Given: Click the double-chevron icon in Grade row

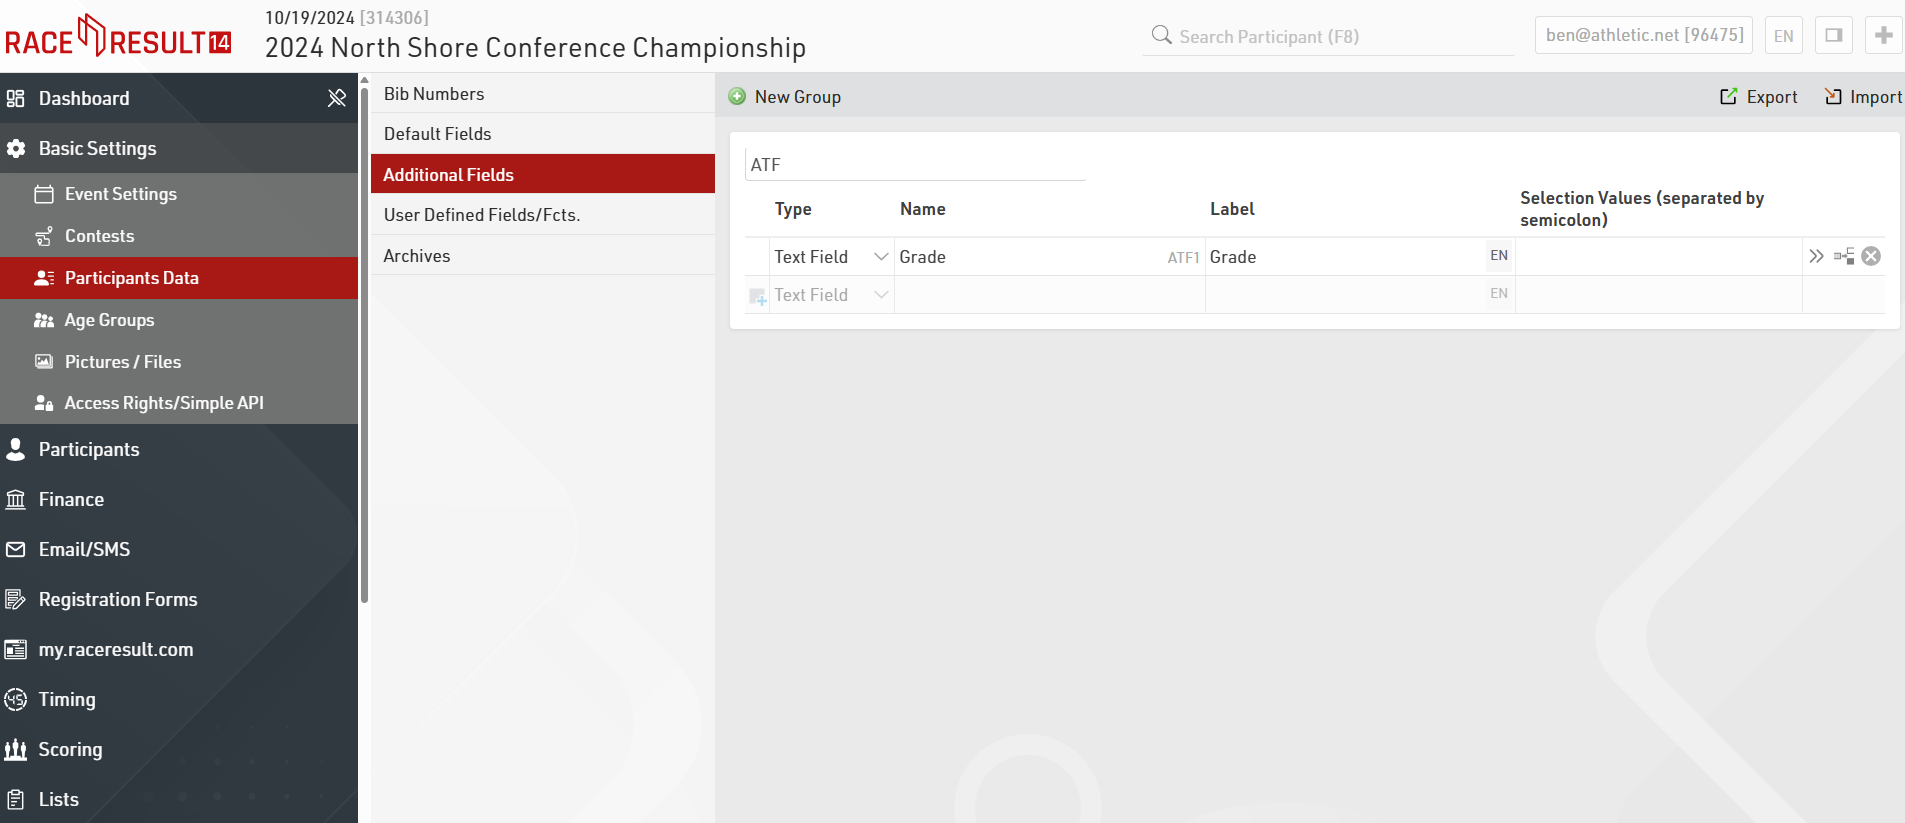Looking at the screenshot, I should tap(1816, 256).
